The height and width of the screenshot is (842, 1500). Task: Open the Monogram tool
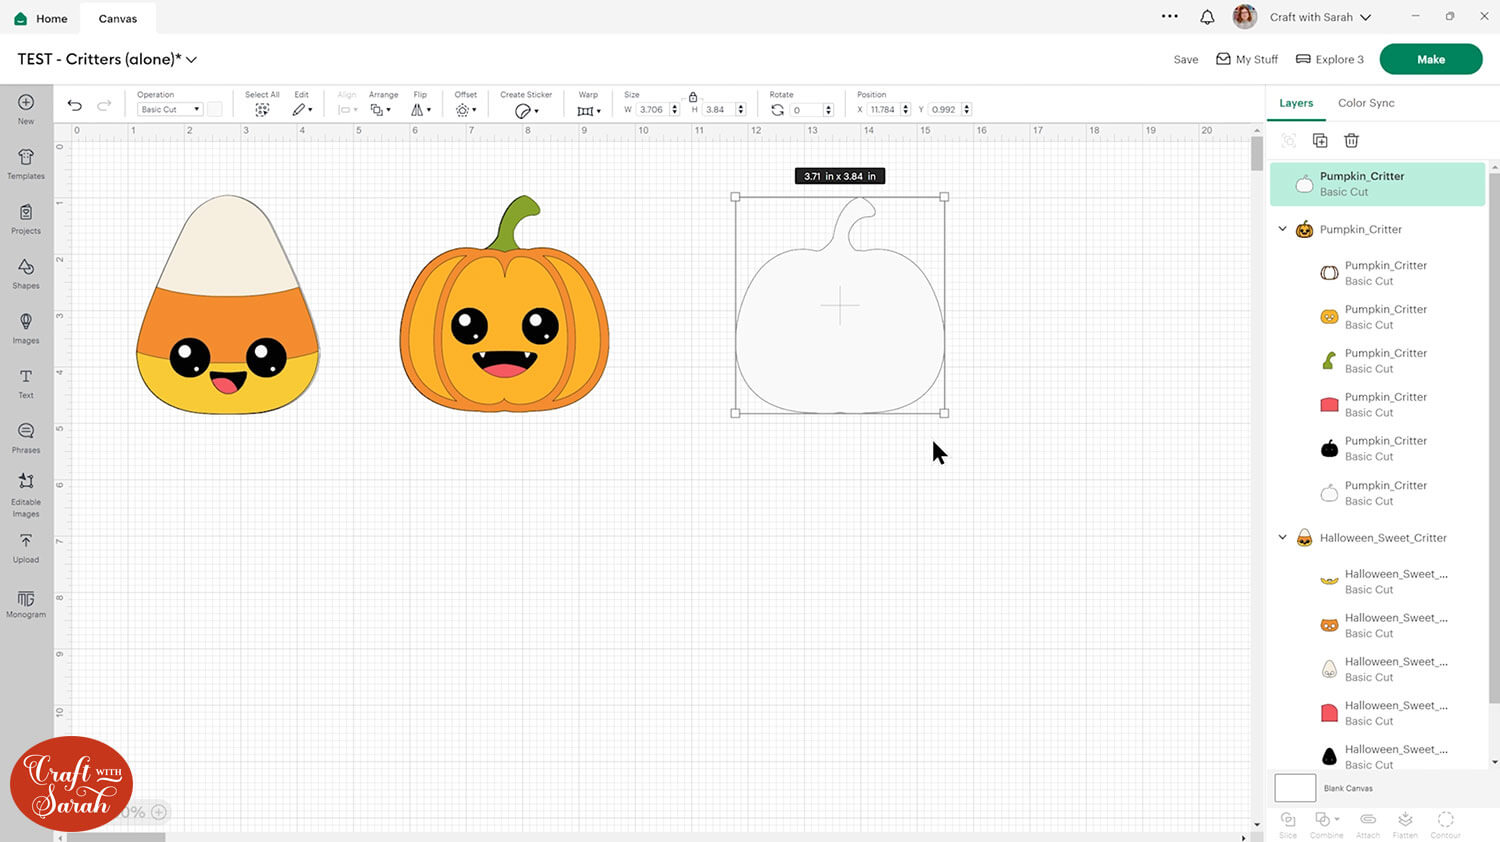pyautogui.click(x=26, y=602)
